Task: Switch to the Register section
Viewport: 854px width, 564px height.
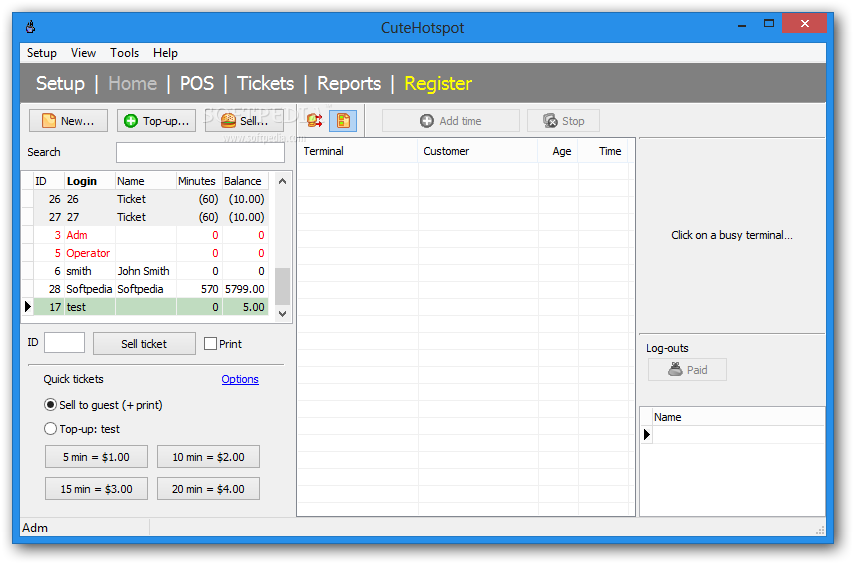Action: (x=438, y=83)
